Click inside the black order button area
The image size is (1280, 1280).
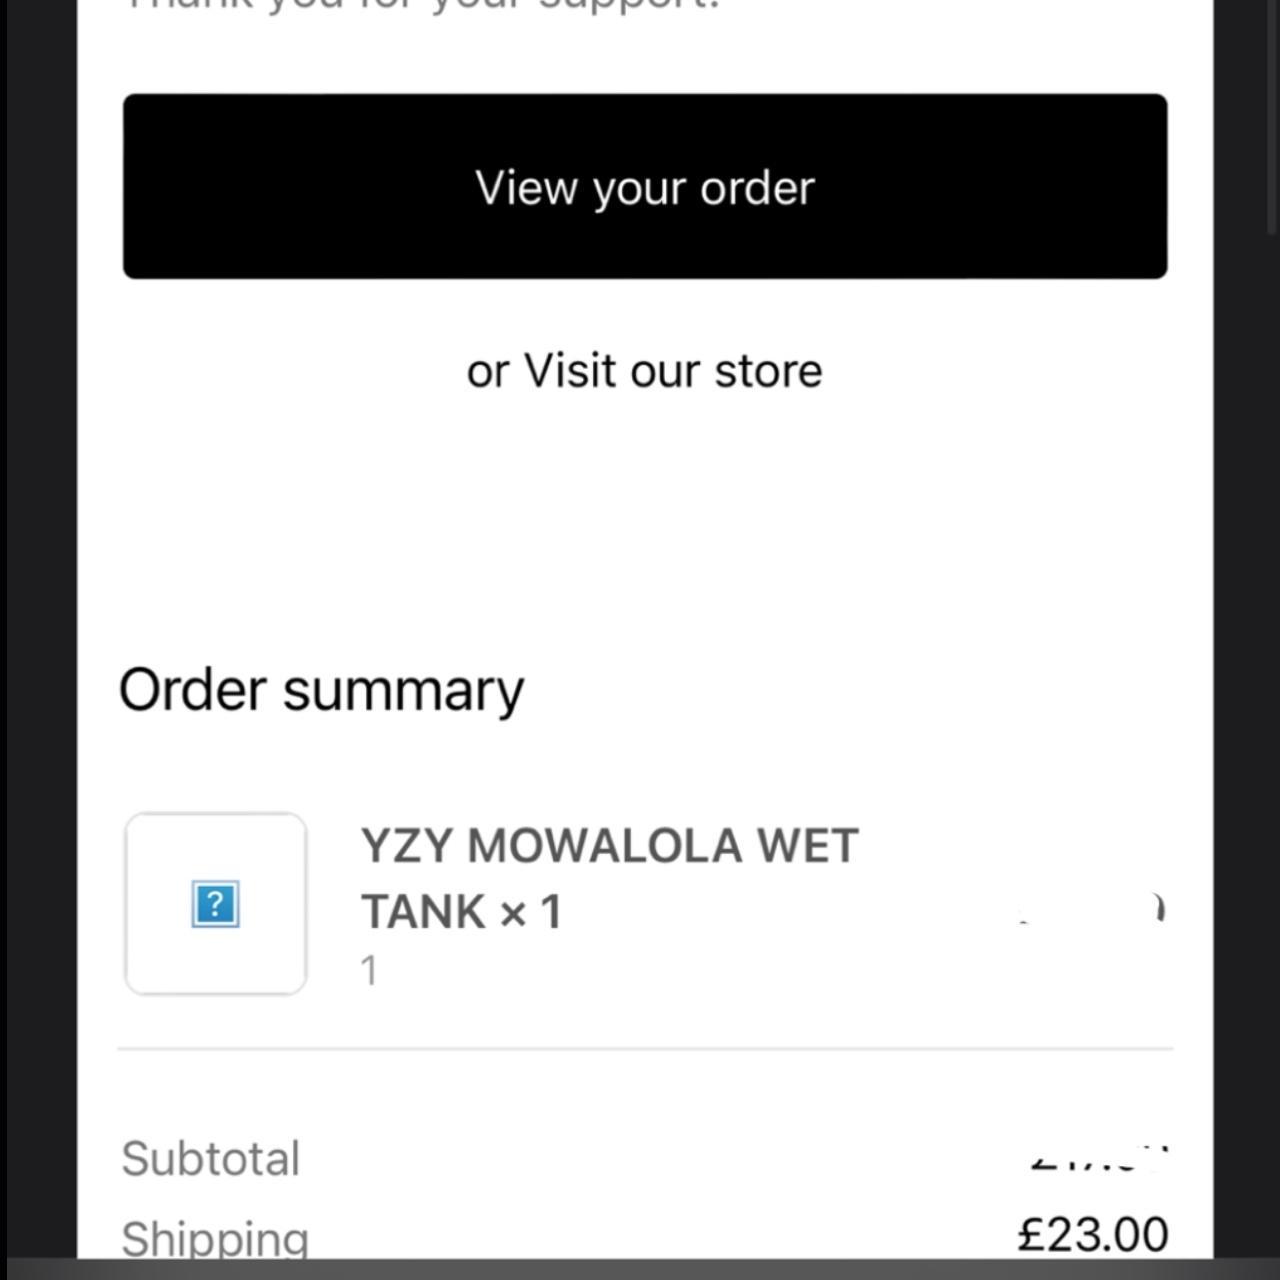pos(644,186)
